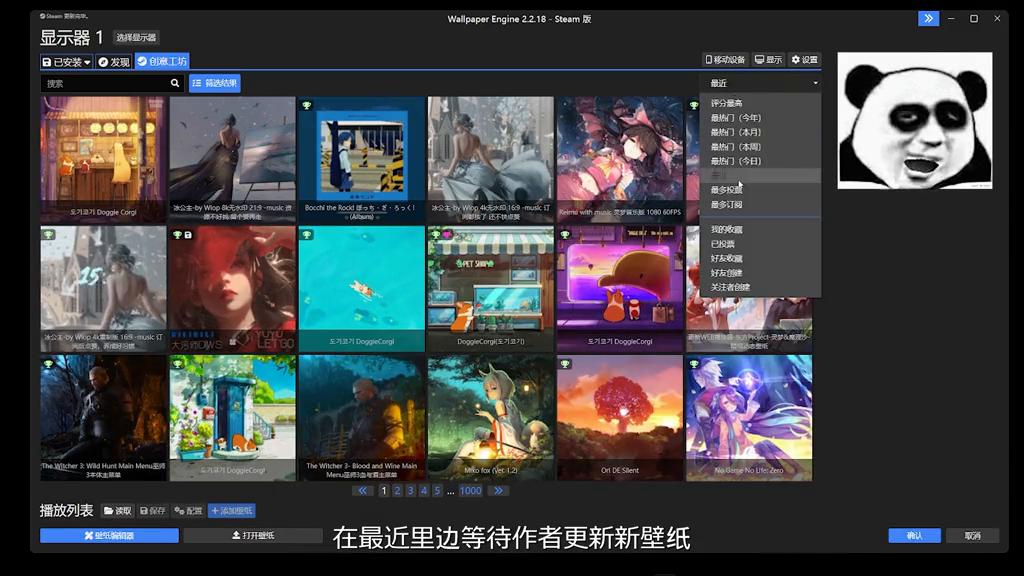Click the blue double-chevron button in title bar
Image resolution: width=1024 pixels, height=576 pixels.
tap(928, 18)
